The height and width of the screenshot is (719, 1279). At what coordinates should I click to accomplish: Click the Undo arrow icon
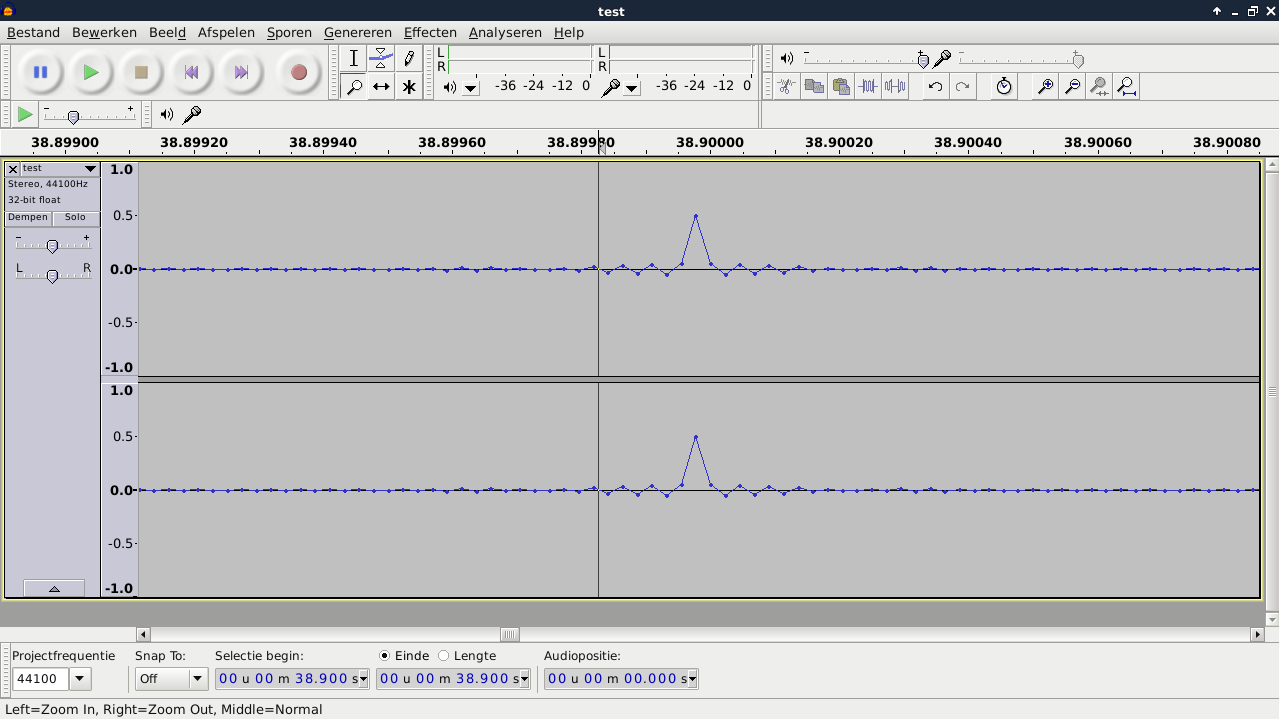[935, 86]
